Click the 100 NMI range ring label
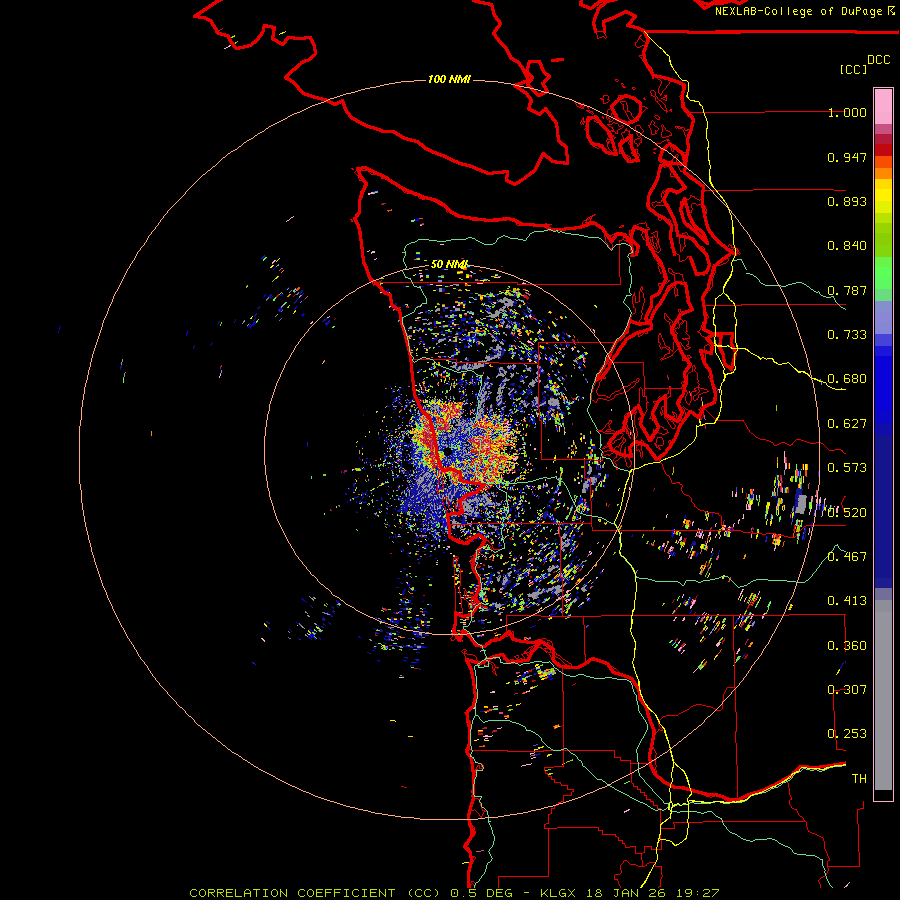The image size is (900, 900). 449,79
